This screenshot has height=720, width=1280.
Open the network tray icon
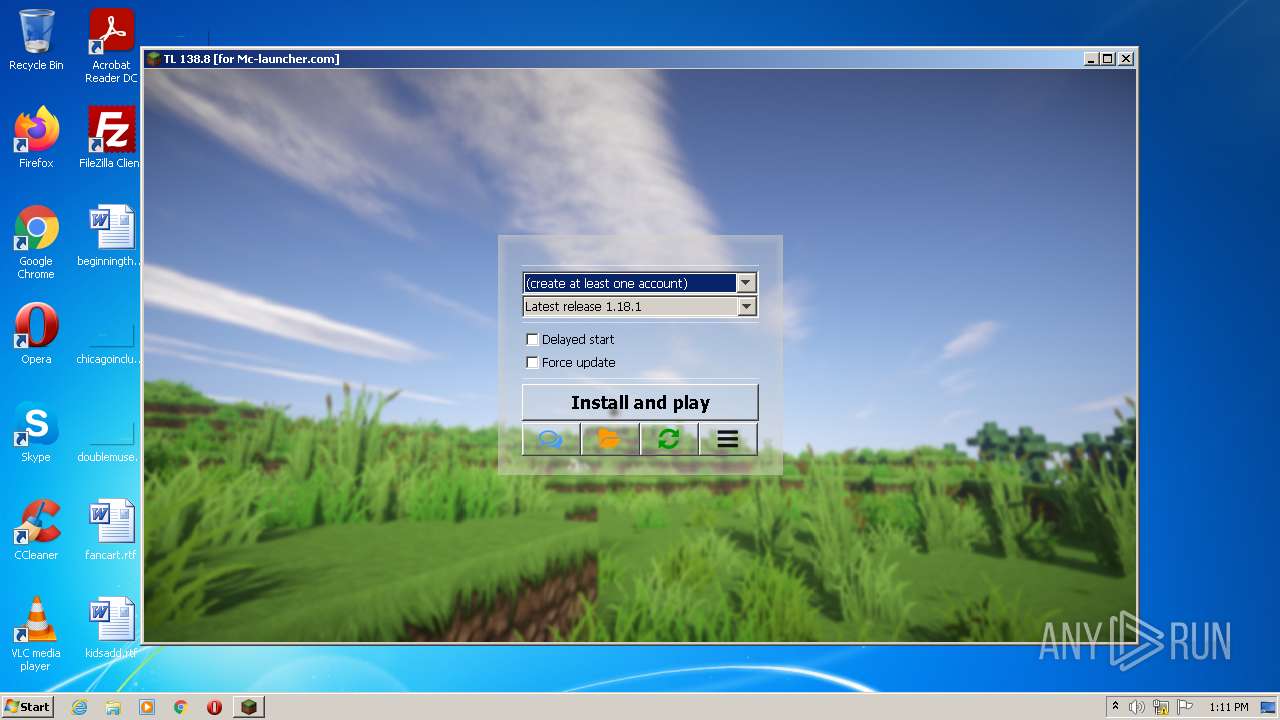coord(1161,707)
